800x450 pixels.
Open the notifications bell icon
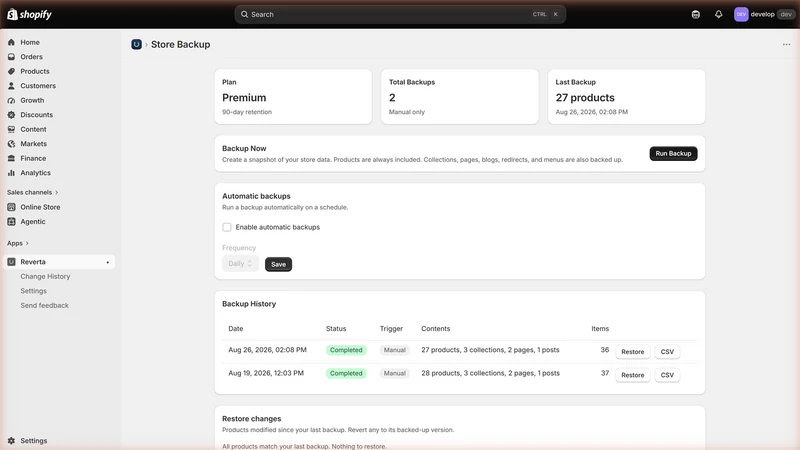coord(718,14)
